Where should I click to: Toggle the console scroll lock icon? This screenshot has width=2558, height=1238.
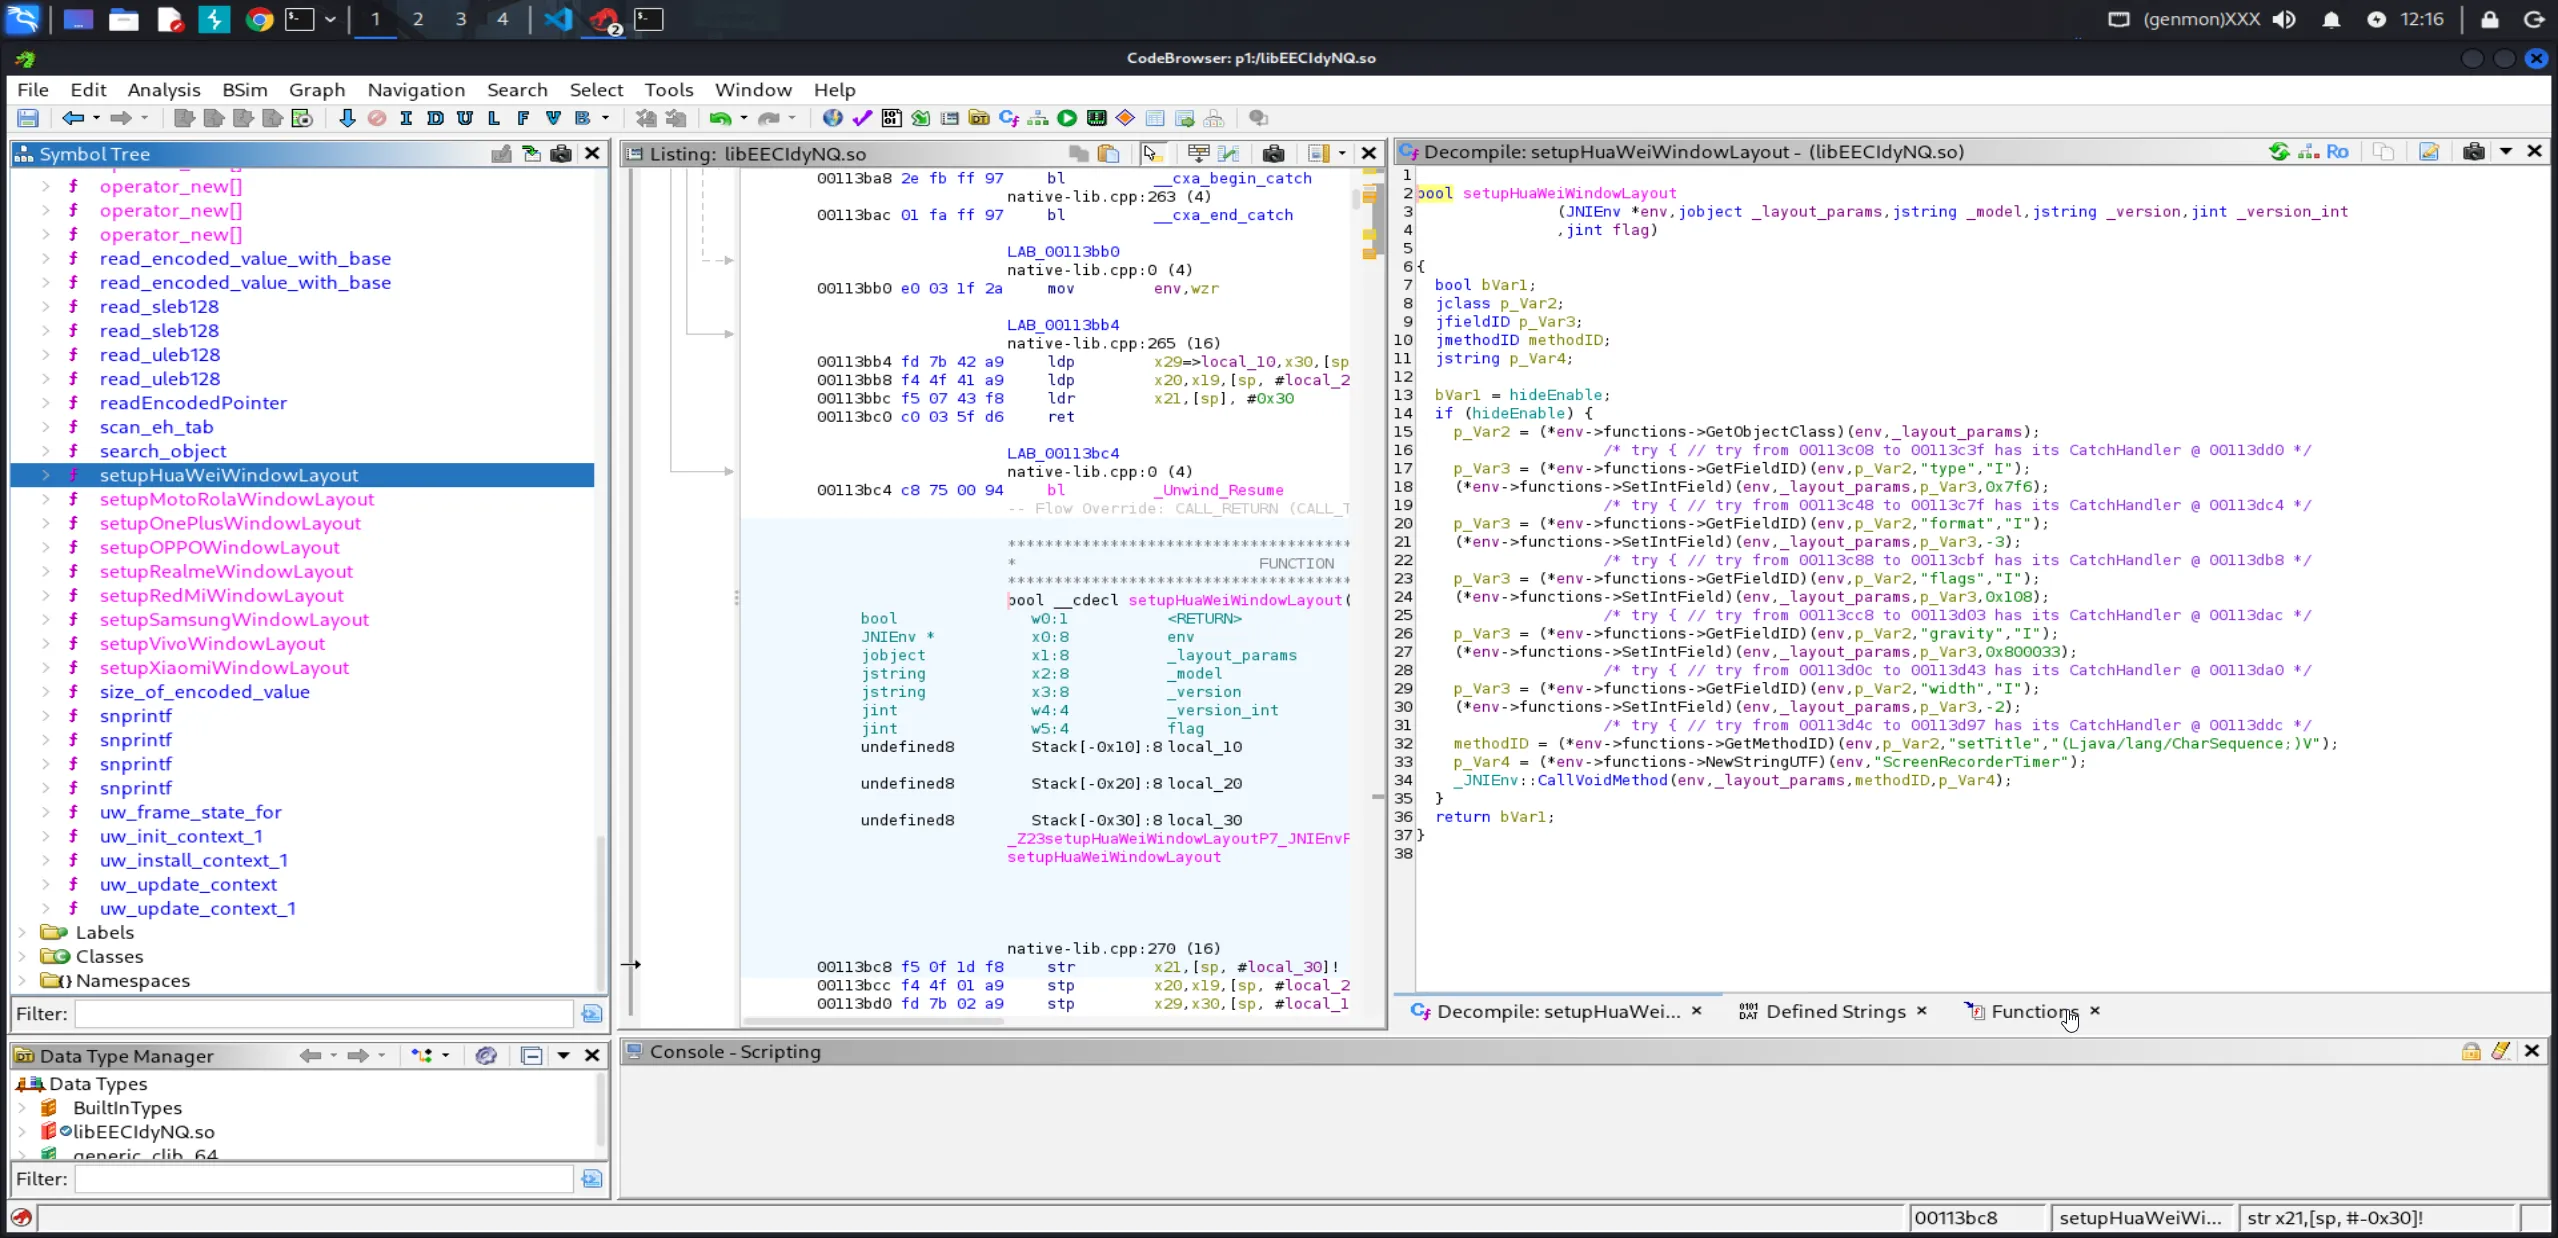[x=2471, y=1051]
